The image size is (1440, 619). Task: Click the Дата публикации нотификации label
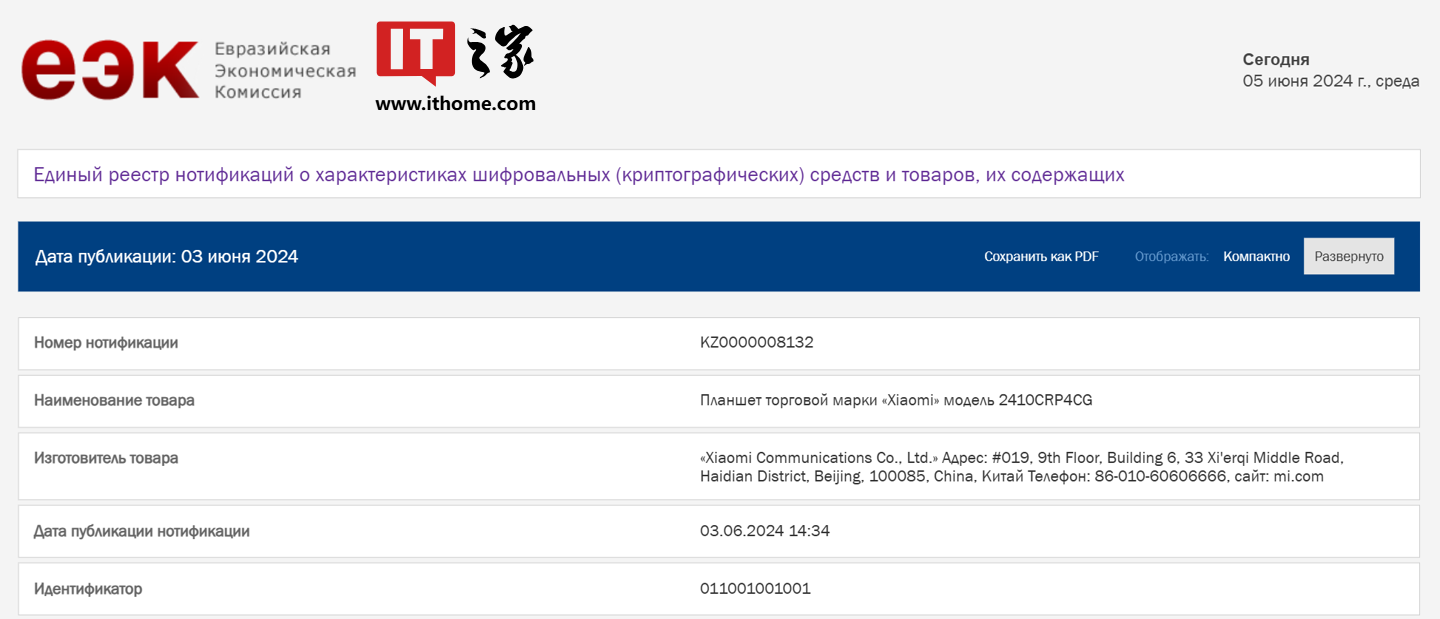tap(142, 531)
